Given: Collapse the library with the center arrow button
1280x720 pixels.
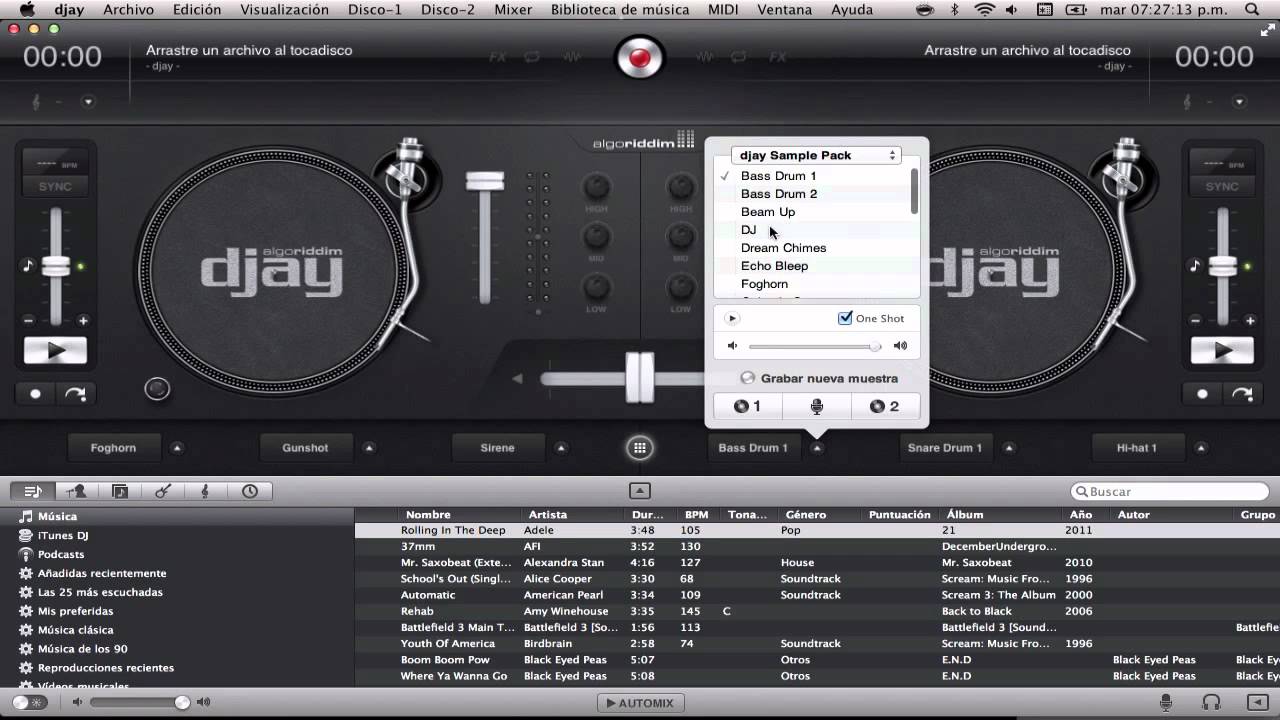Looking at the screenshot, I should [640, 491].
